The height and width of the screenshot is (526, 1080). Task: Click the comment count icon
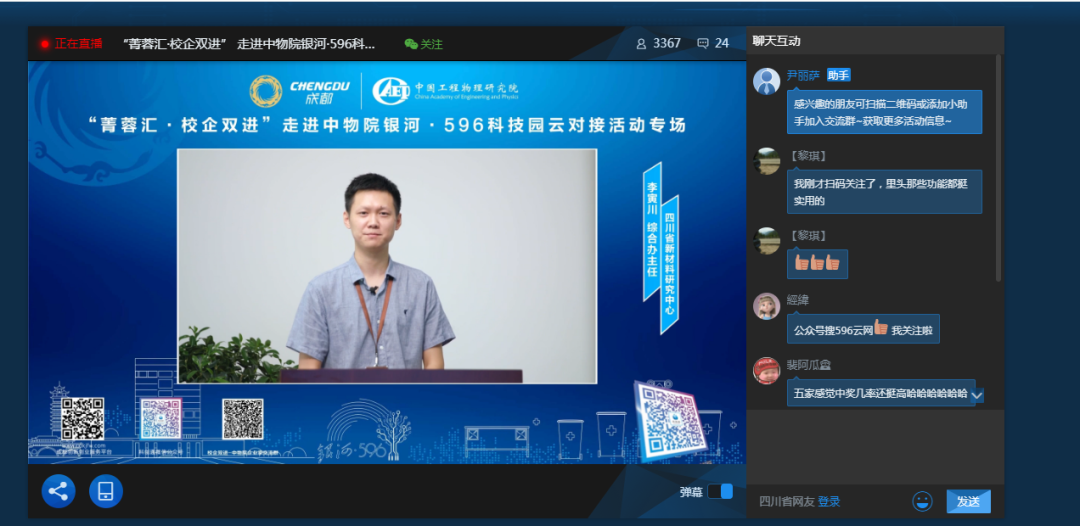[703, 43]
